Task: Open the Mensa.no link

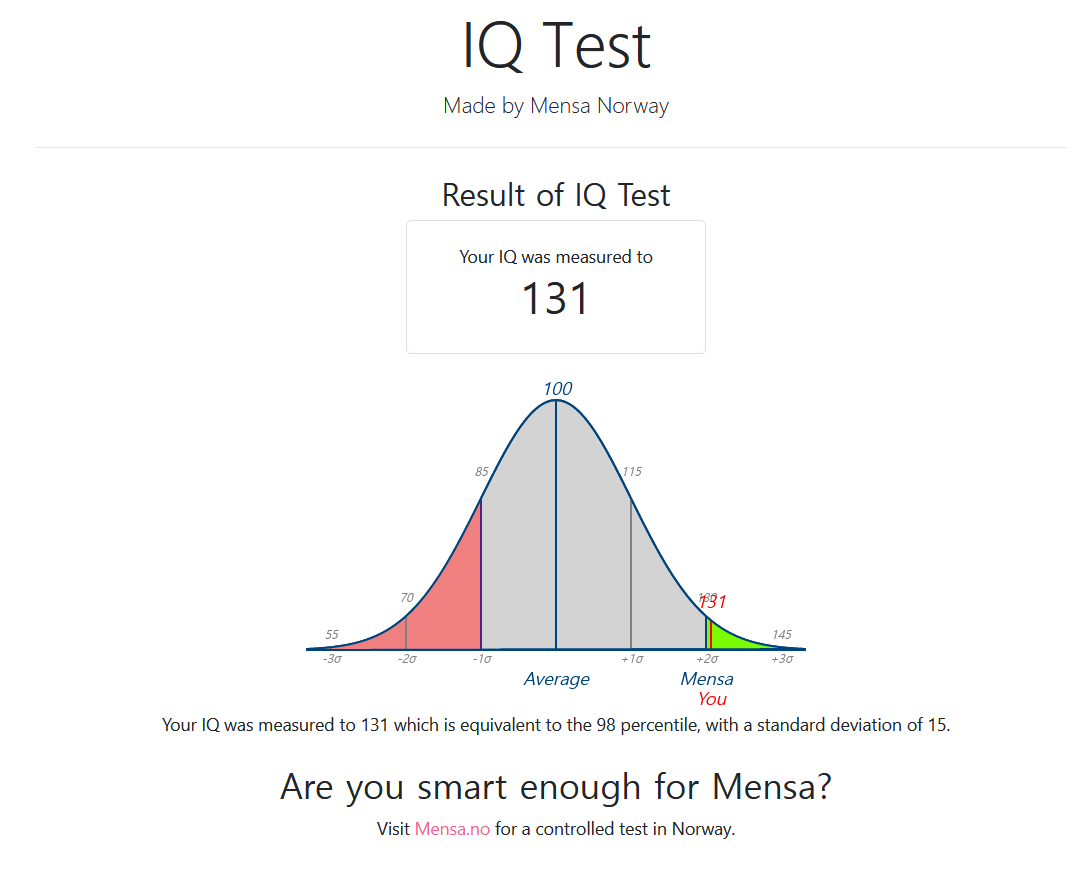Action: (x=452, y=829)
